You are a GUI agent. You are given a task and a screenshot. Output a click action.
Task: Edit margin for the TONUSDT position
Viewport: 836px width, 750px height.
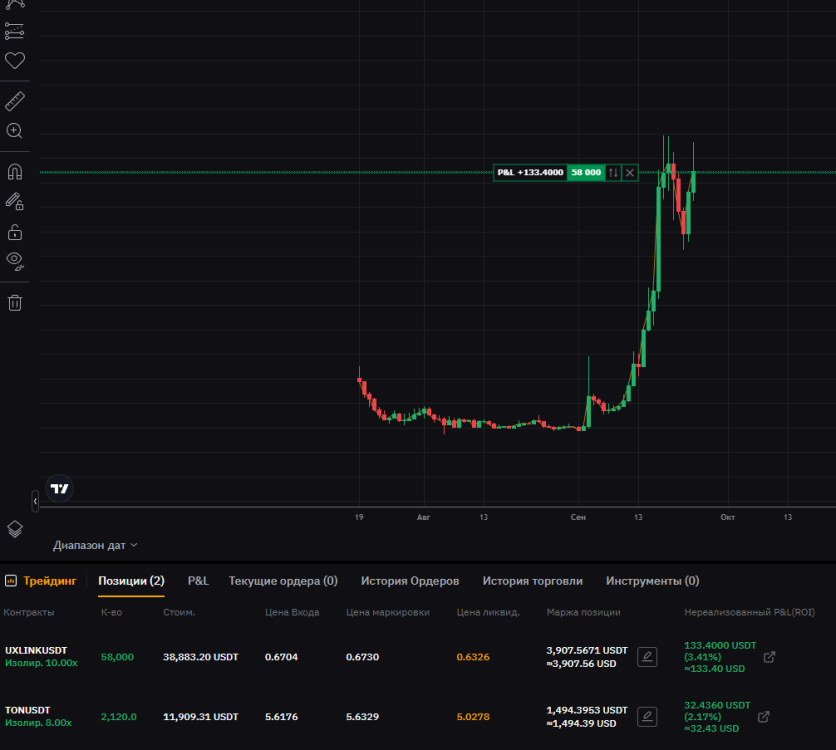[647, 716]
